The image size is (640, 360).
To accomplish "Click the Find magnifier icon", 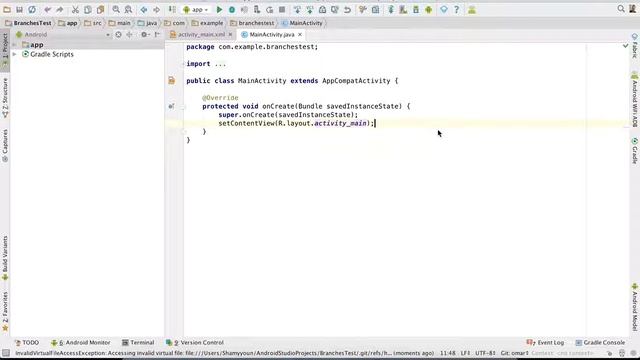I will [116, 9].
